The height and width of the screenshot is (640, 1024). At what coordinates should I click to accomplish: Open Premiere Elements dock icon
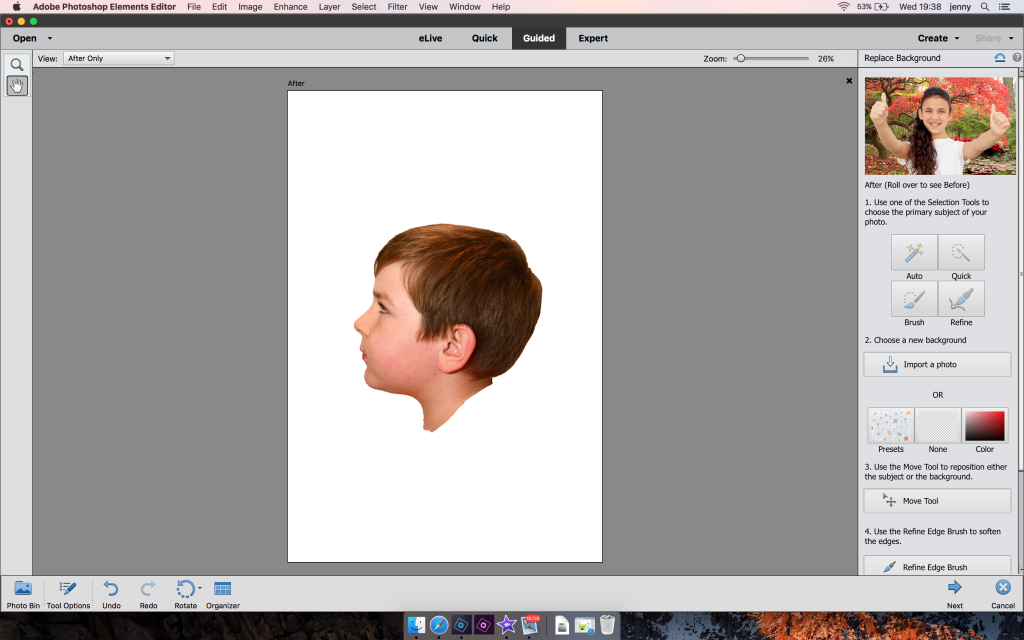(484, 625)
